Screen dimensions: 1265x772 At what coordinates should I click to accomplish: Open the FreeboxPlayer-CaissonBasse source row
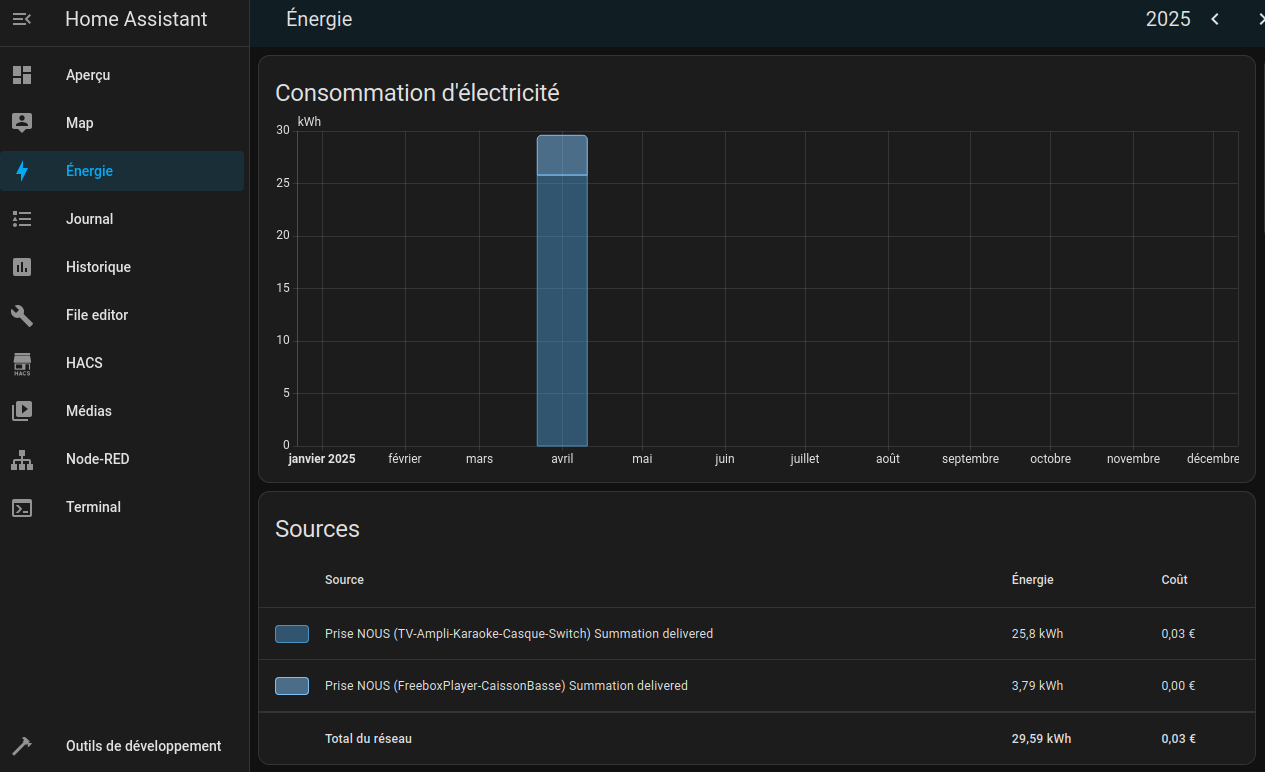(506, 686)
